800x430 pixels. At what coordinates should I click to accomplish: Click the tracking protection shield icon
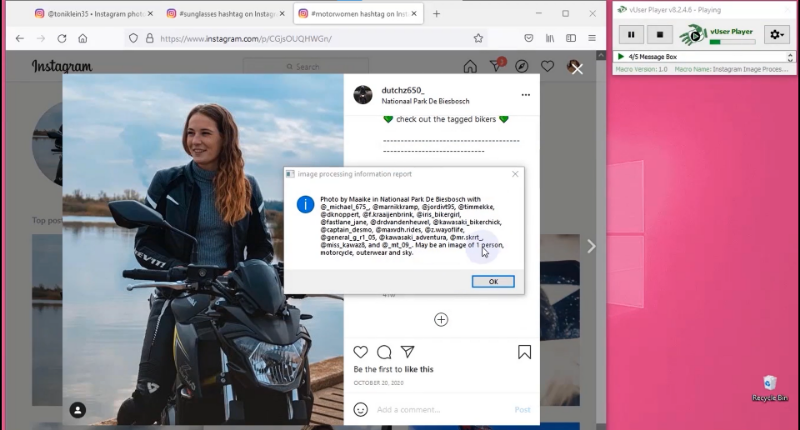(133, 38)
